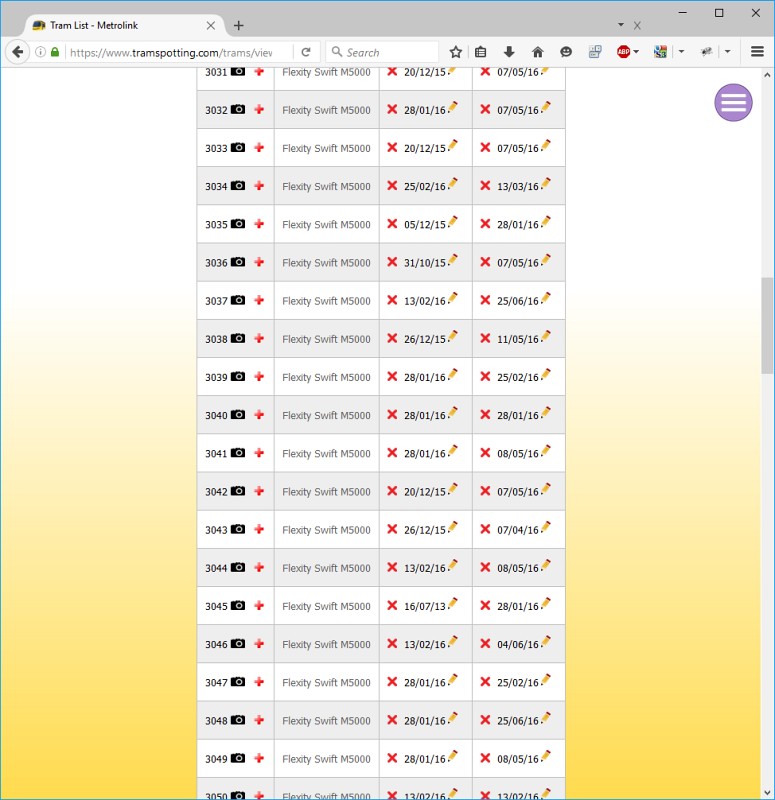Open the camera icon for tram 3036
775x800 pixels.
pyautogui.click(x=238, y=262)
